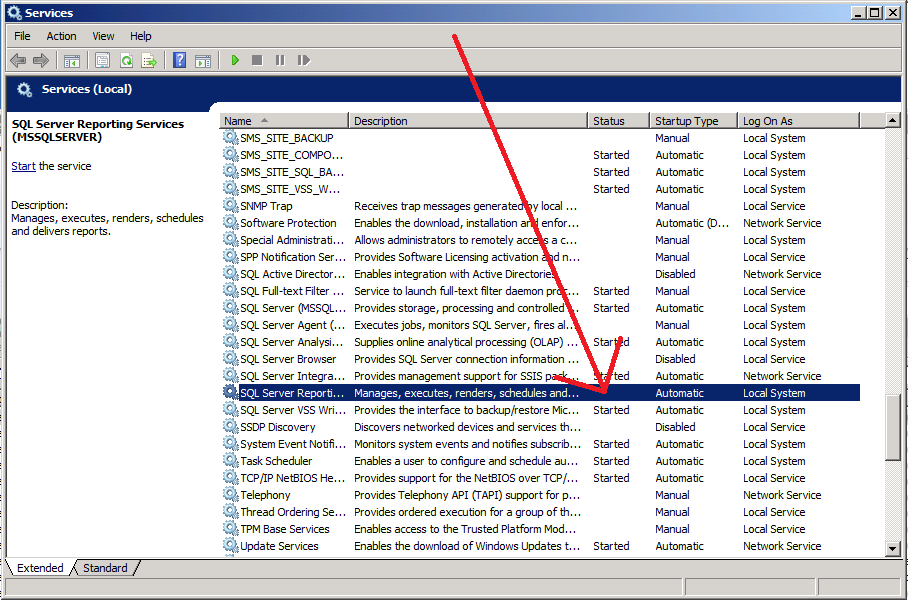This screenshot has width=908, height=600.
Task: Click the gear icon of Update Services row
Action: tap(230, 546)
